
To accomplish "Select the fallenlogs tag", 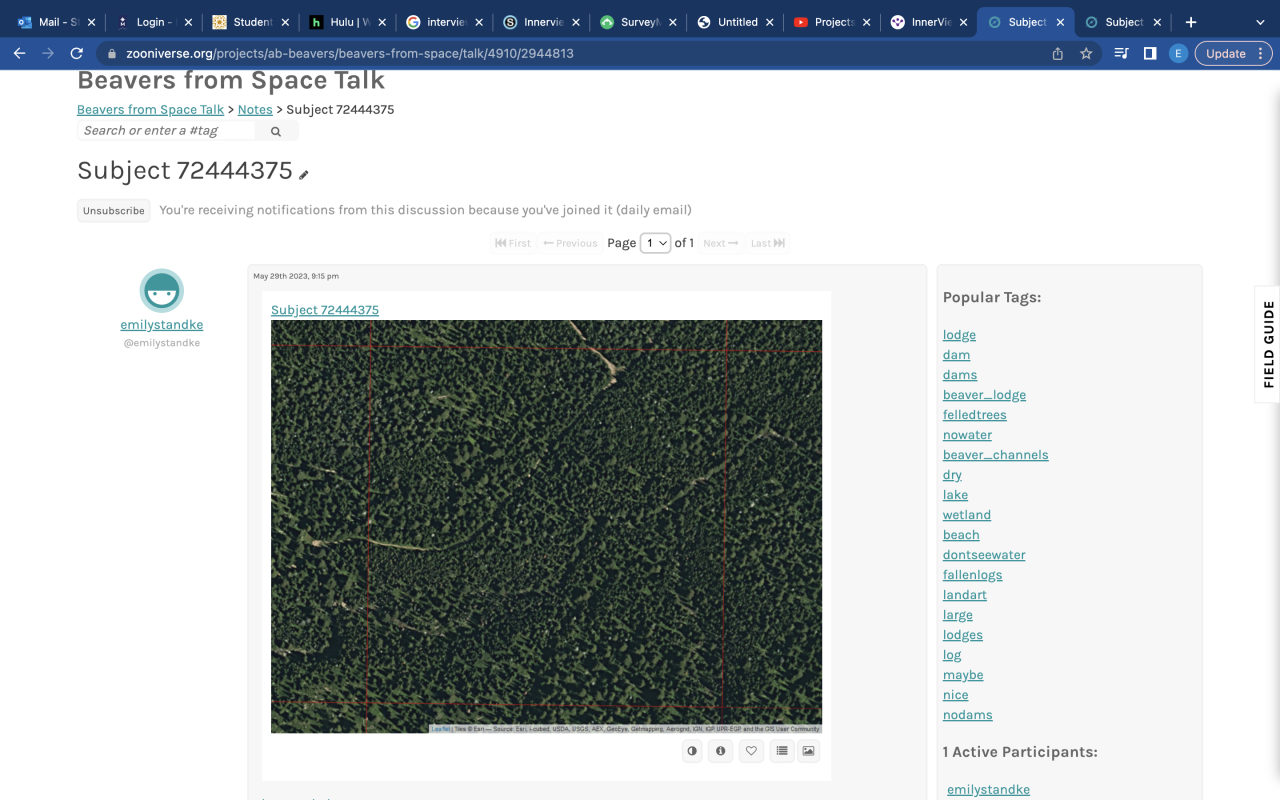I will pos(972,575).
